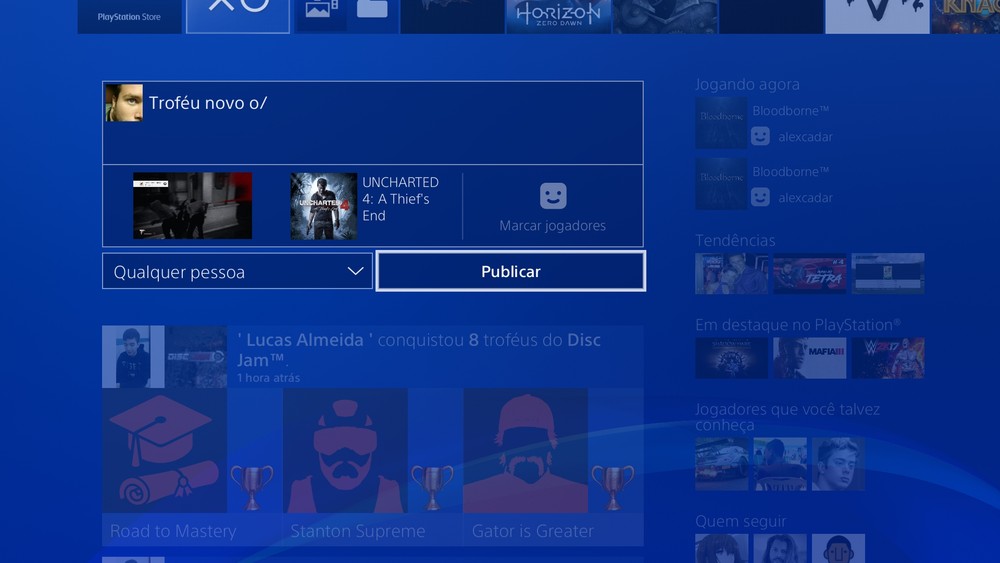The height and width of the screenshot is (563, 1000).
Task: Open the WWE 2K17 featured thumbnail
Action: coord(888,358)
